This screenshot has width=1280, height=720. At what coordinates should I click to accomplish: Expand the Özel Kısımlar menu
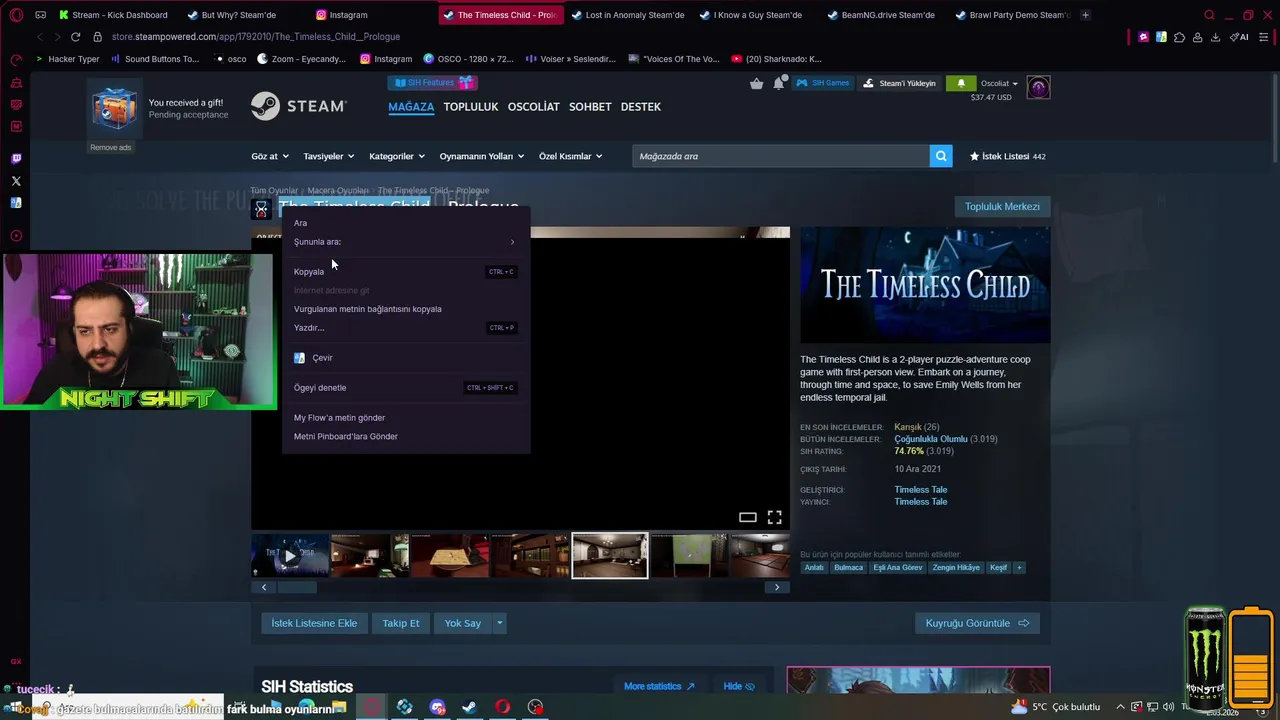[570, 156]
